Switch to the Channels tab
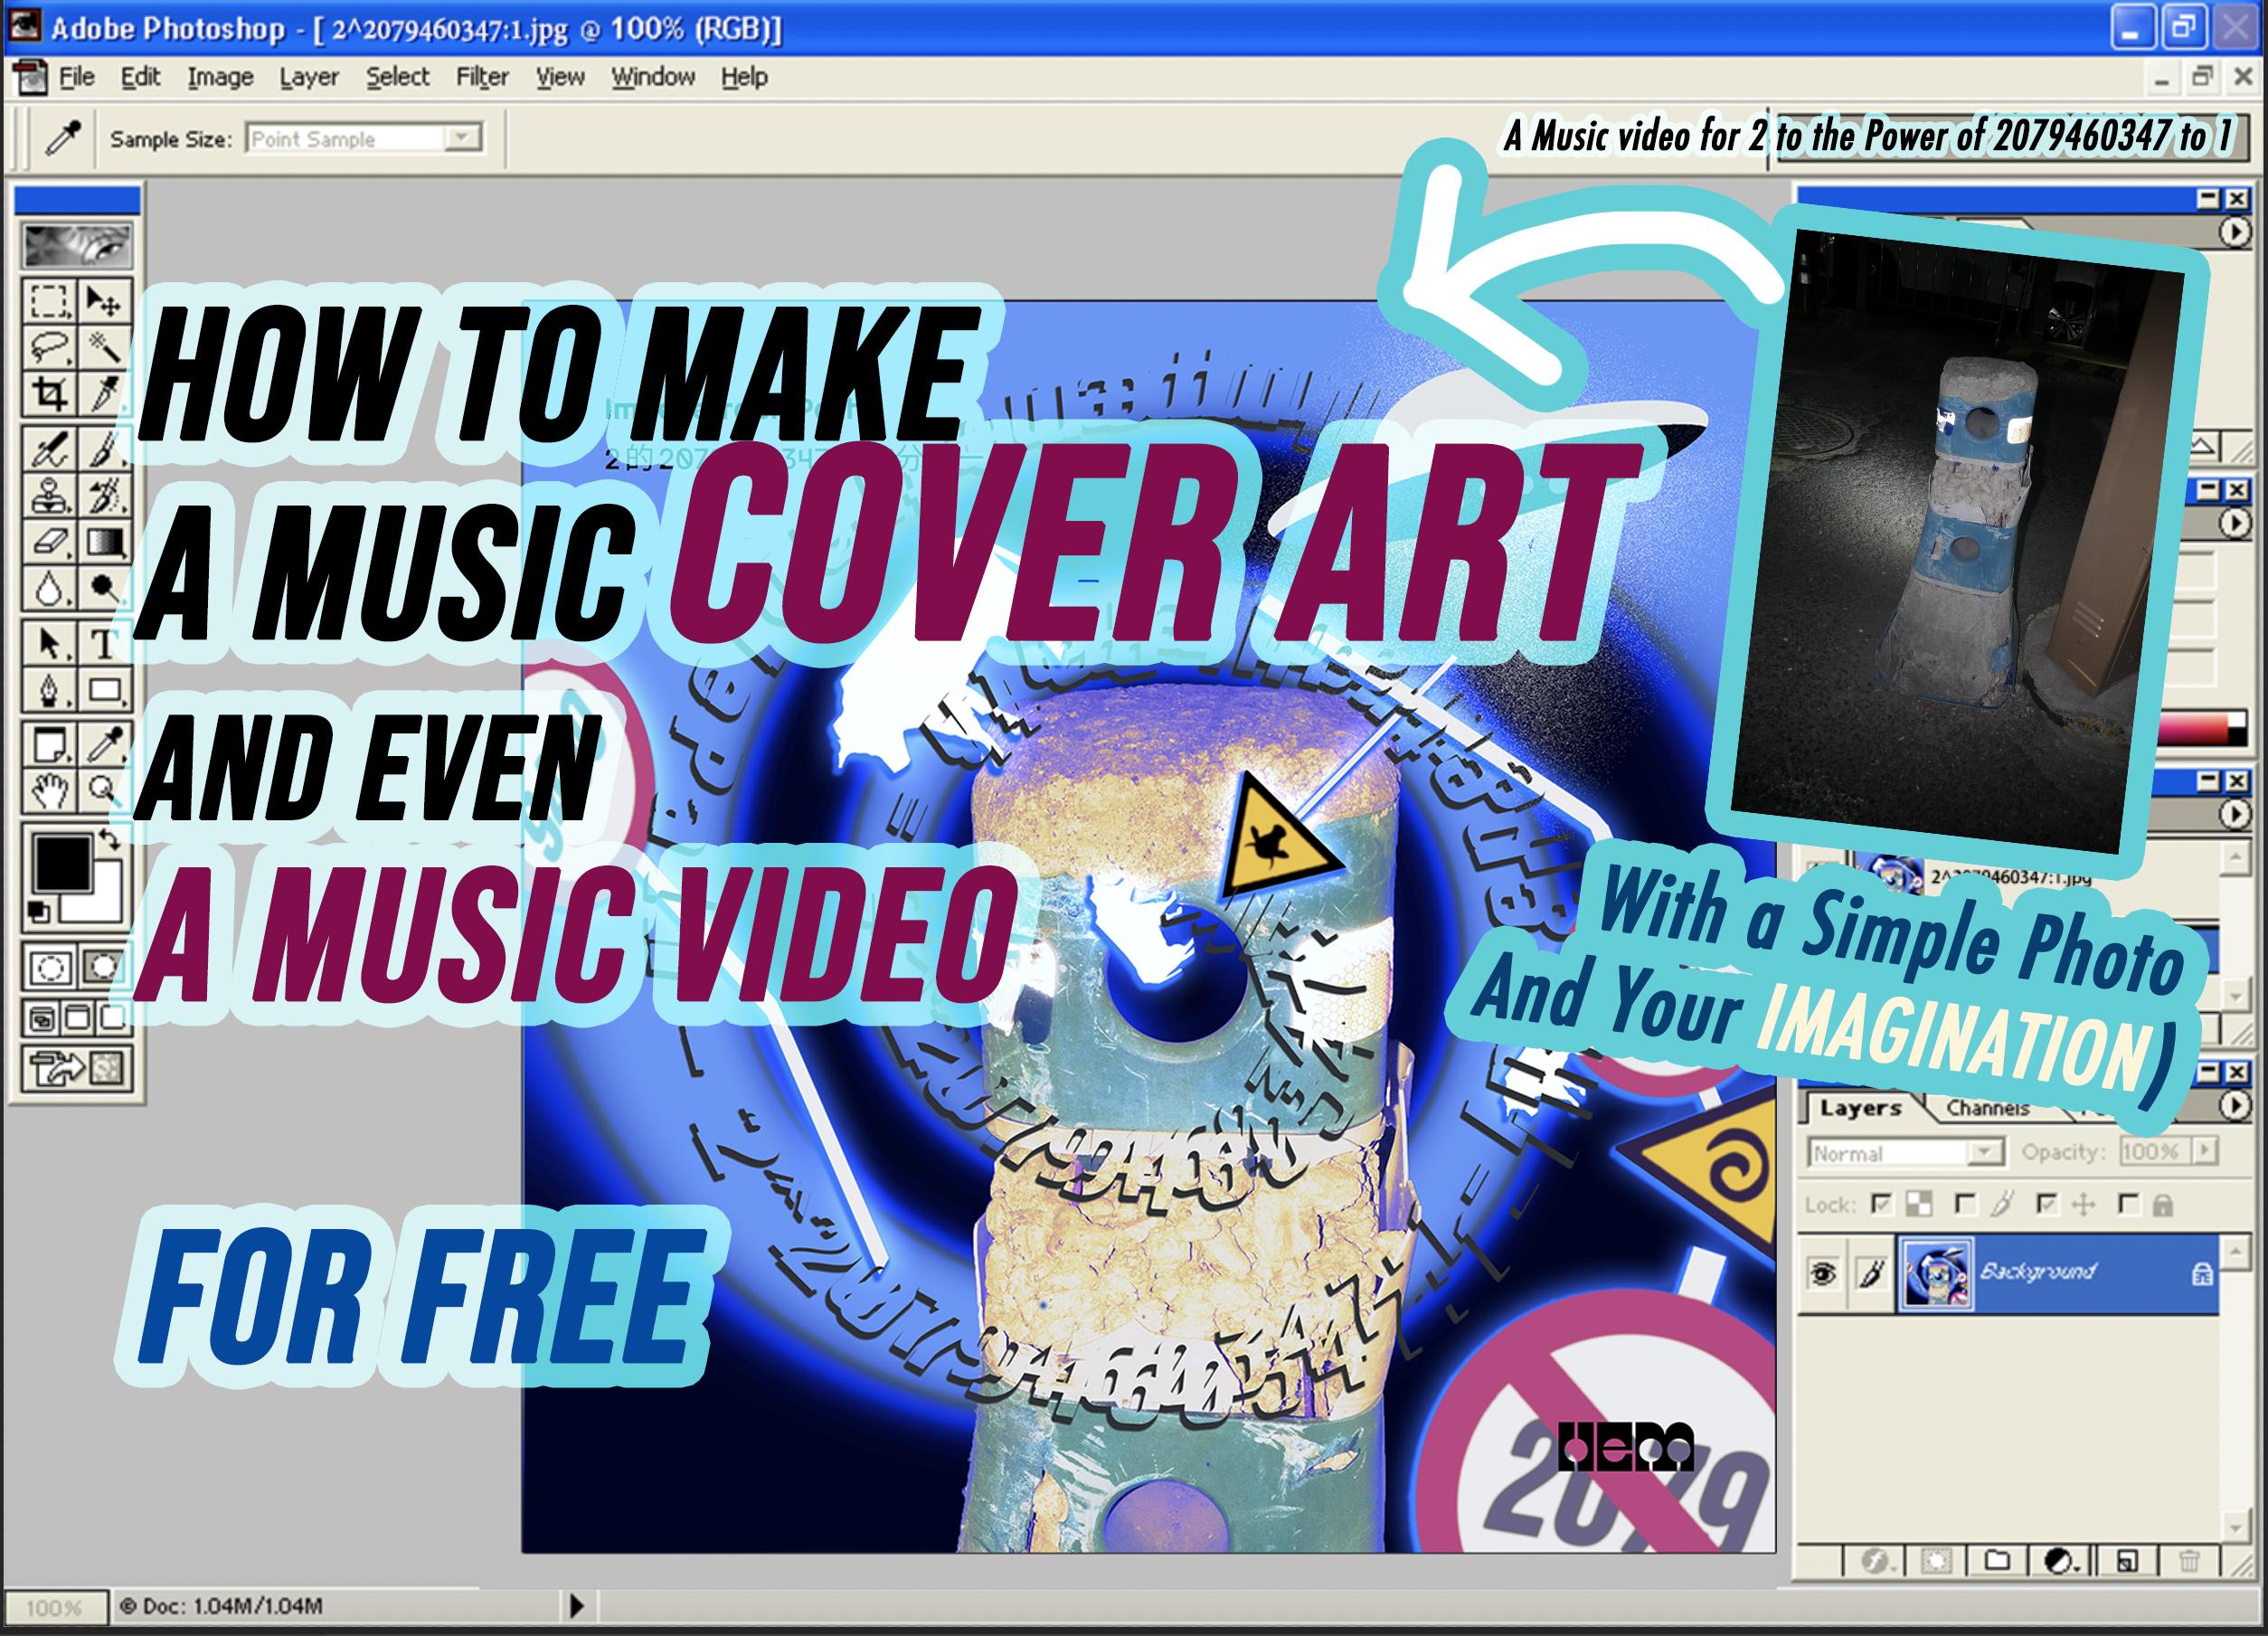The width and height of the screenshot is (2268, 1636). pos(1987,1108)
